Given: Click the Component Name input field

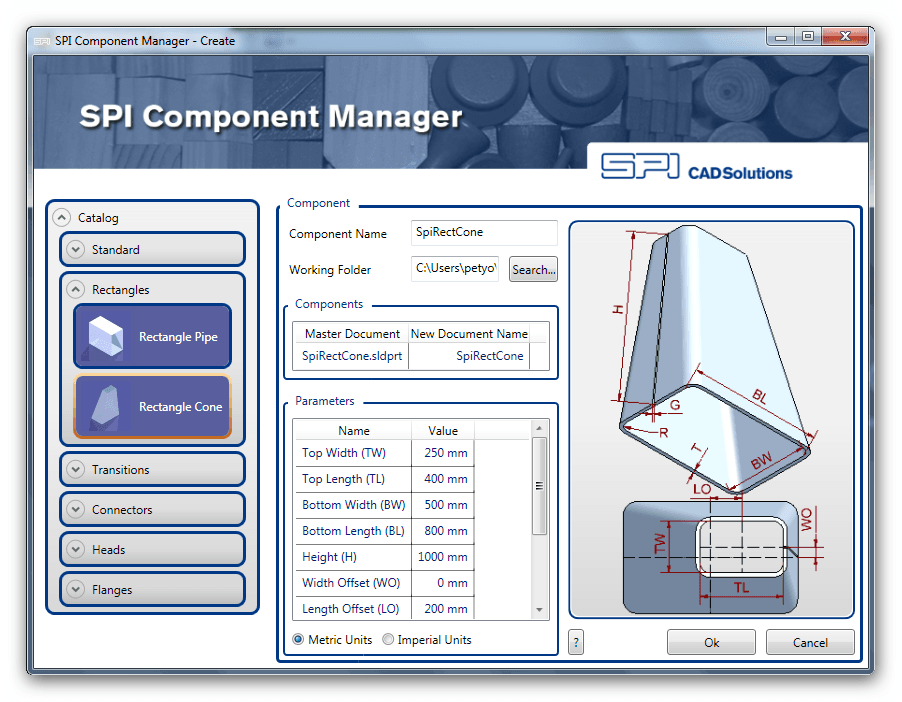Looking at the screenshot, I should [484, 232].
